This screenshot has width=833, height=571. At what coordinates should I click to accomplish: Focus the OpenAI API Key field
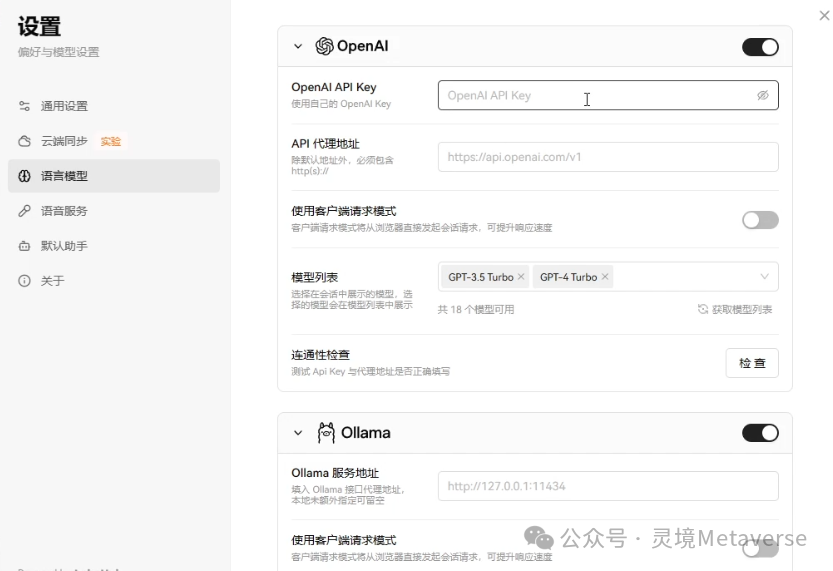(x=608, y=95)
